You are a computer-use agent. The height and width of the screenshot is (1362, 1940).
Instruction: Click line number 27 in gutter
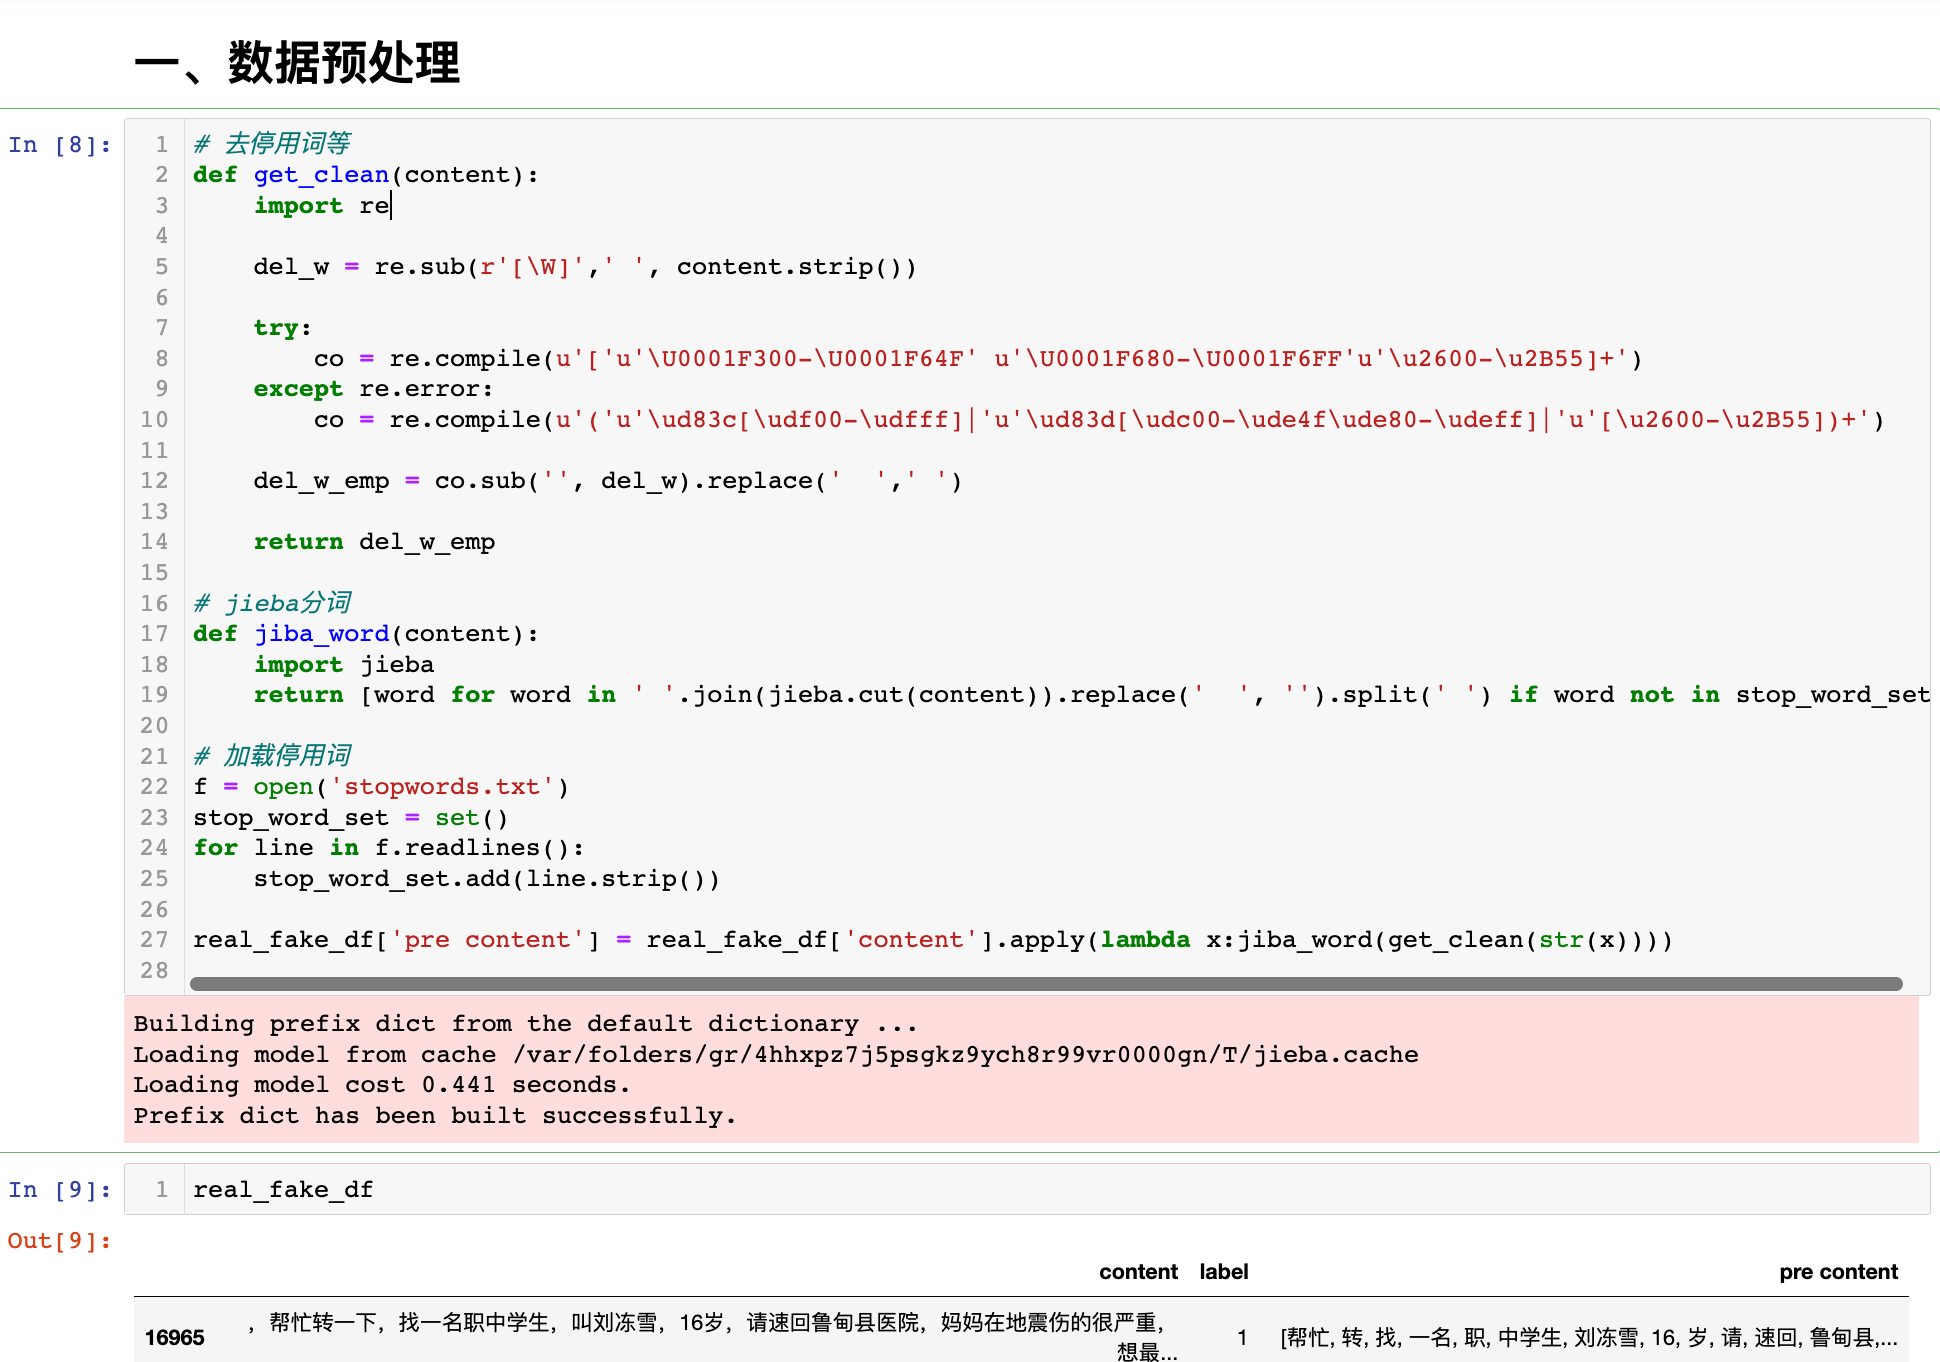coord(154,940)
